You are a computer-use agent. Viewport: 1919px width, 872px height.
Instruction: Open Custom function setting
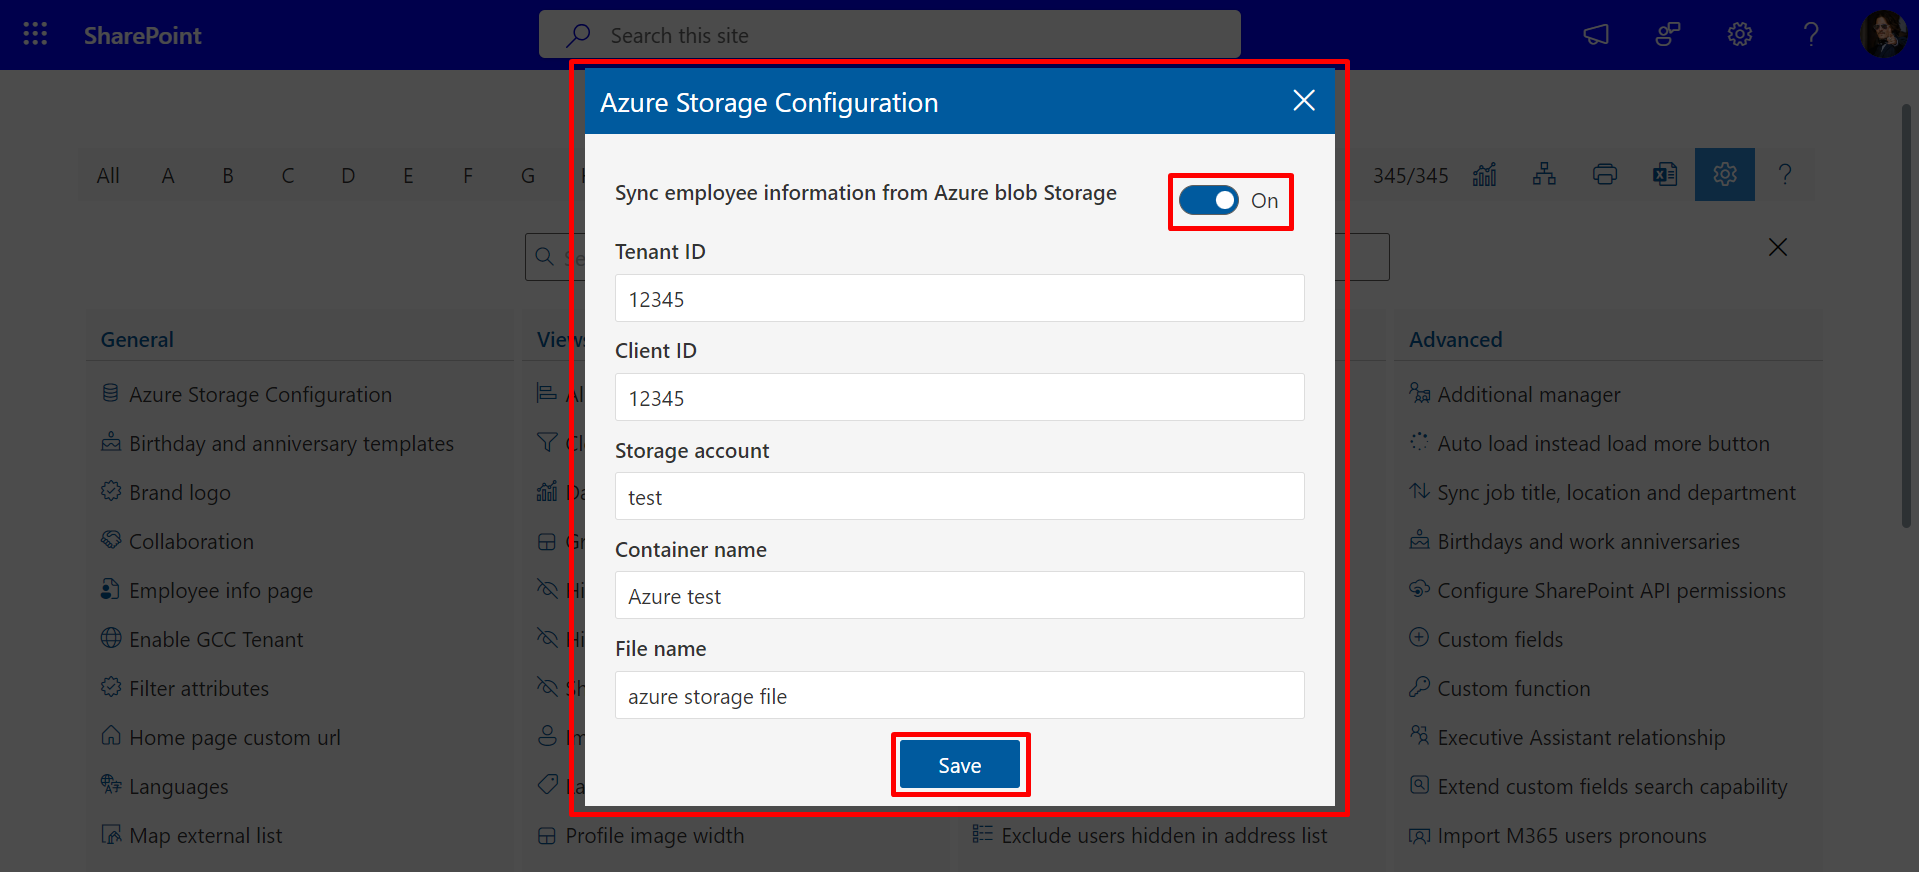point(1513,689)
